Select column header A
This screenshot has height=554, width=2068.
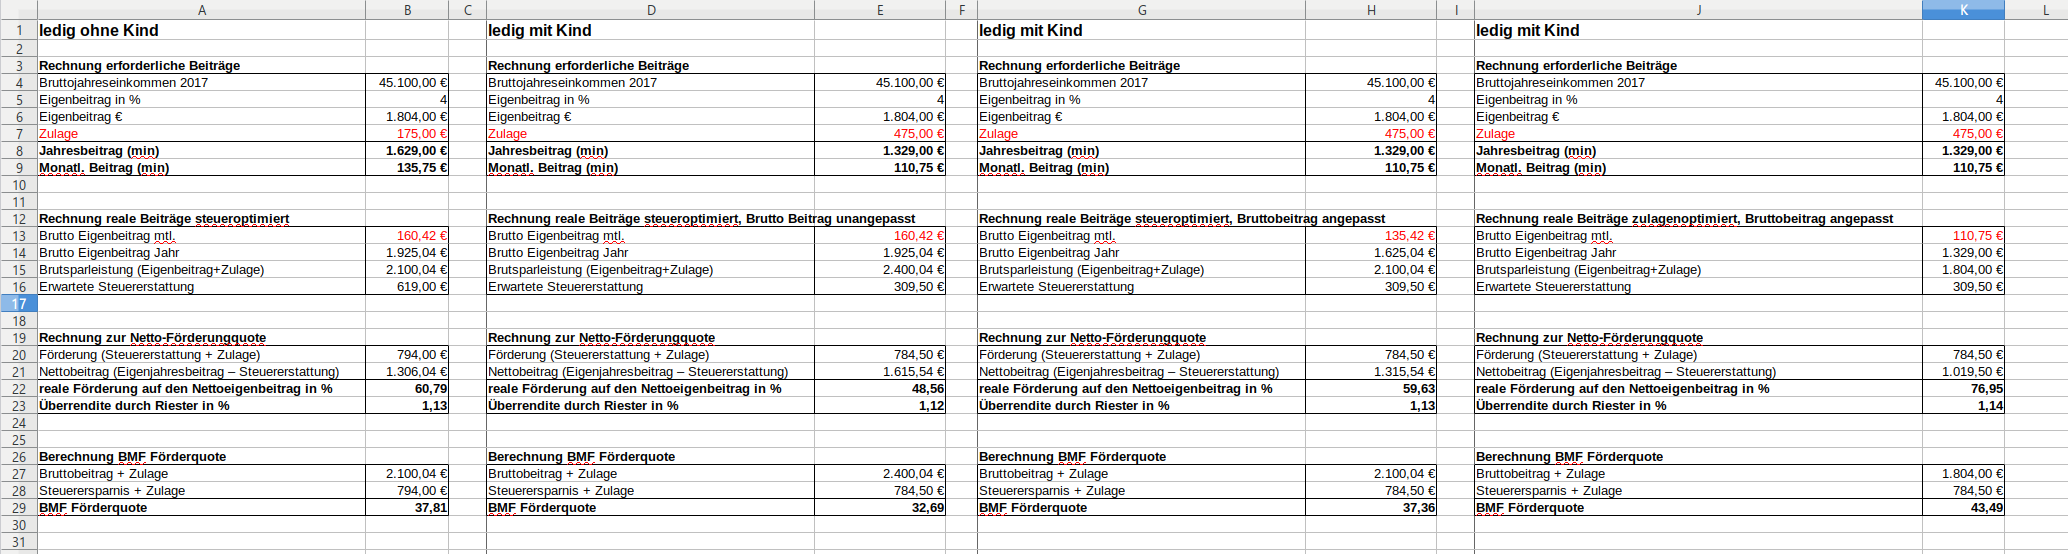point(202,10)
